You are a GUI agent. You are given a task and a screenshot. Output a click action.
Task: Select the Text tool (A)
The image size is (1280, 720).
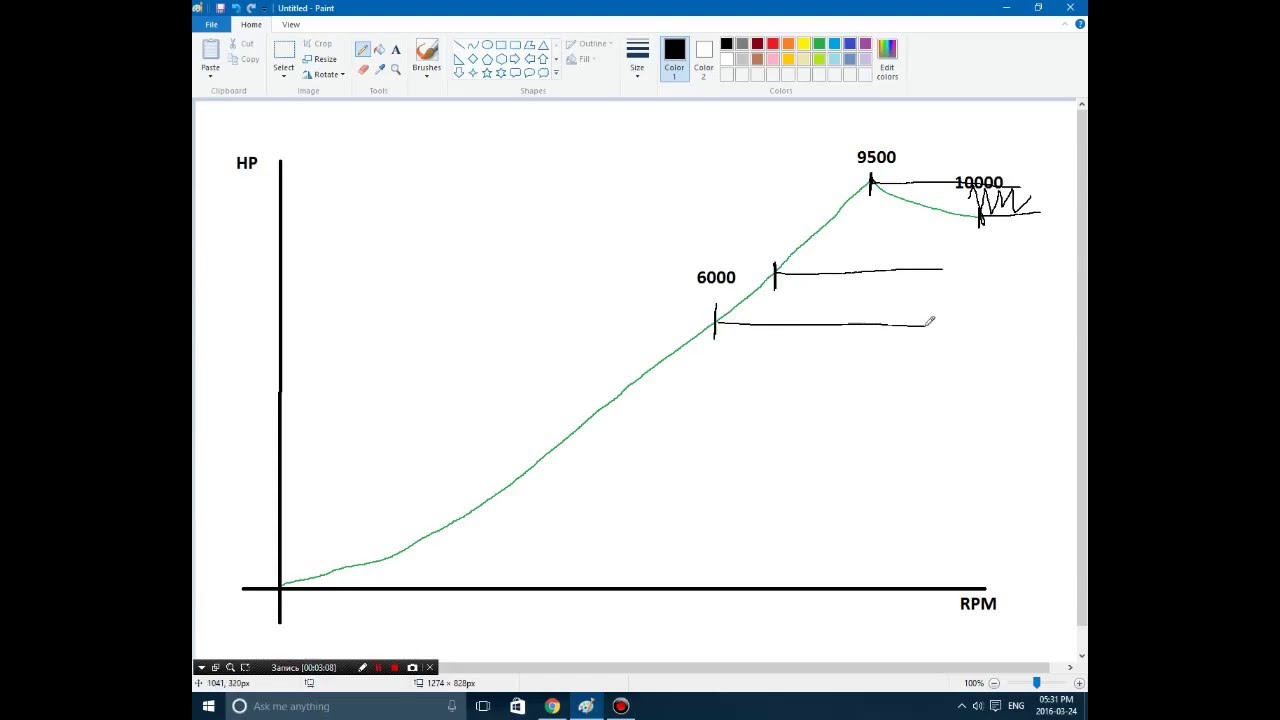point(396,50)
